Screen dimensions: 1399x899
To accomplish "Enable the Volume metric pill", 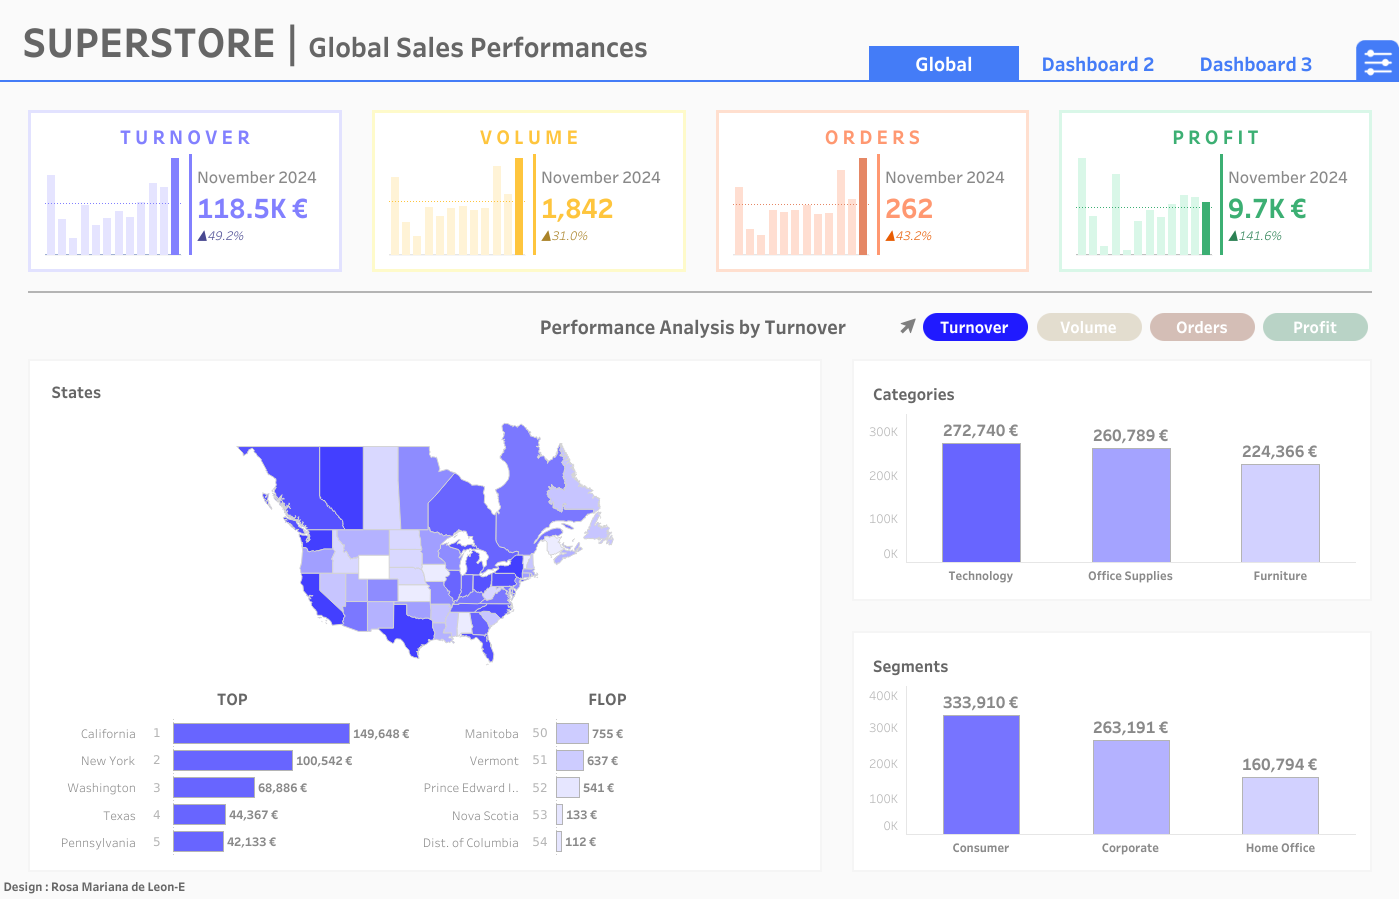I will pyautogui.click(x=1089, y=327).
